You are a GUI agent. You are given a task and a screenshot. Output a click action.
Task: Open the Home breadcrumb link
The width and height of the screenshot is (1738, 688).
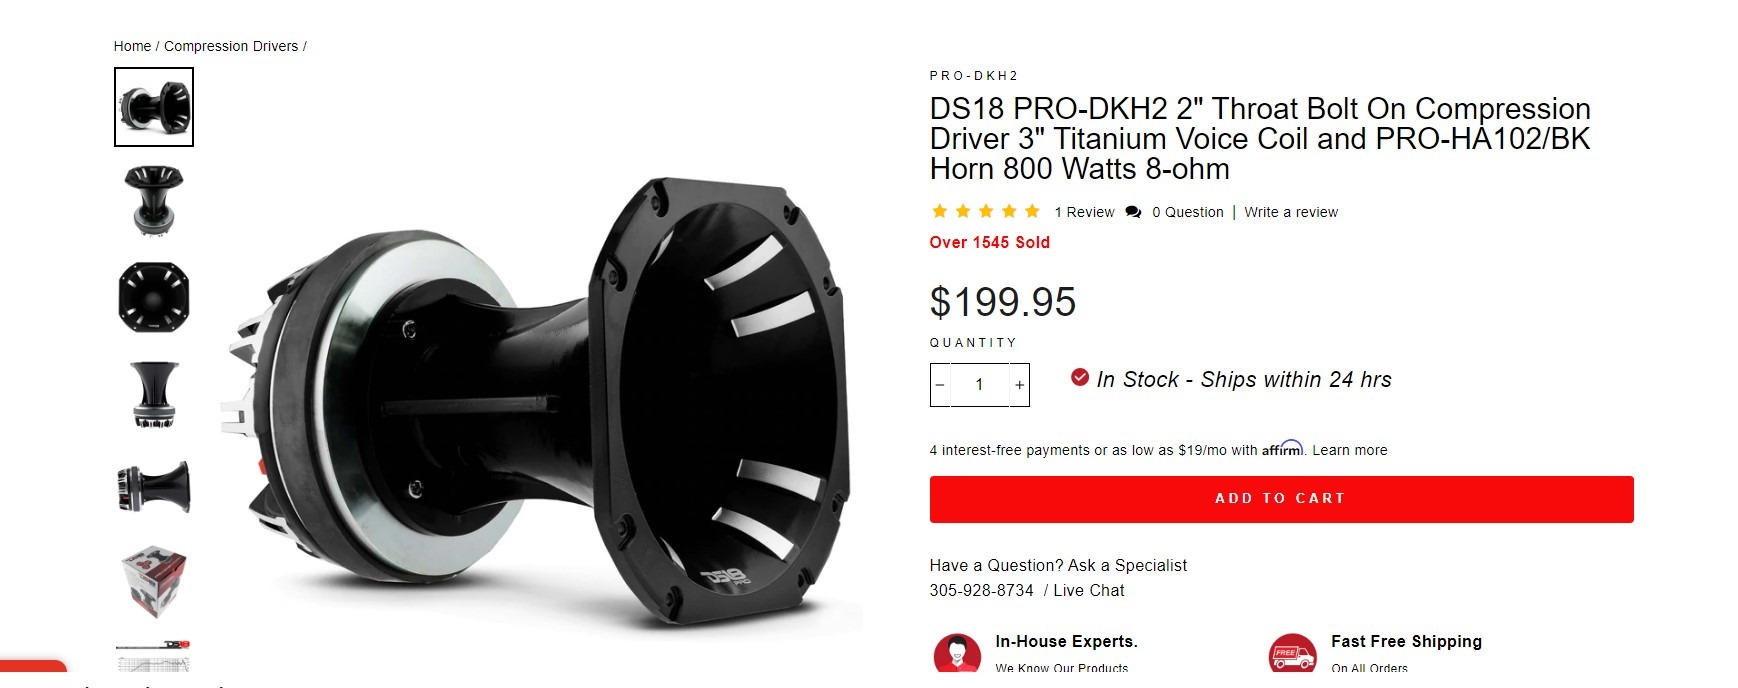(x=132, y=46)
